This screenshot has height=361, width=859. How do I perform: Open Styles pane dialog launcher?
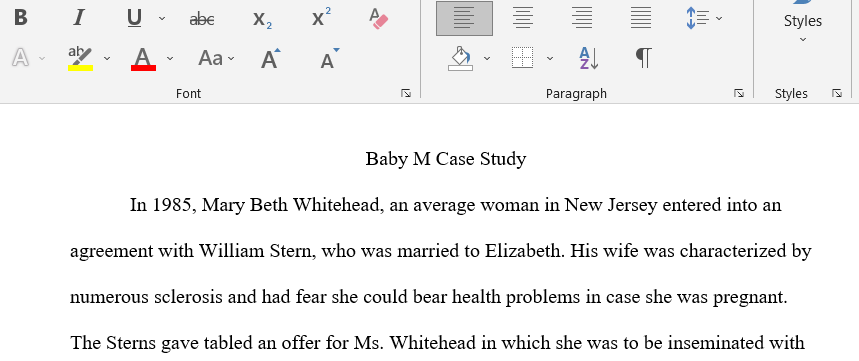click(x=837, y=94)
